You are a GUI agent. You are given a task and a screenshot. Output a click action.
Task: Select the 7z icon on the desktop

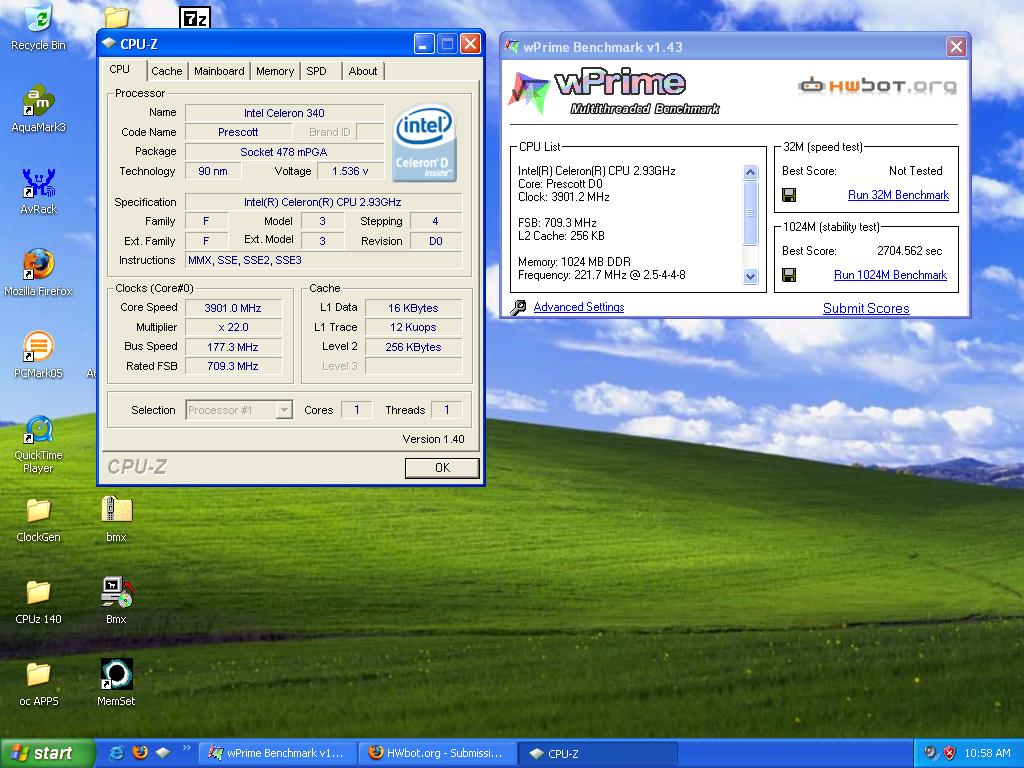[x=194, y=18]
